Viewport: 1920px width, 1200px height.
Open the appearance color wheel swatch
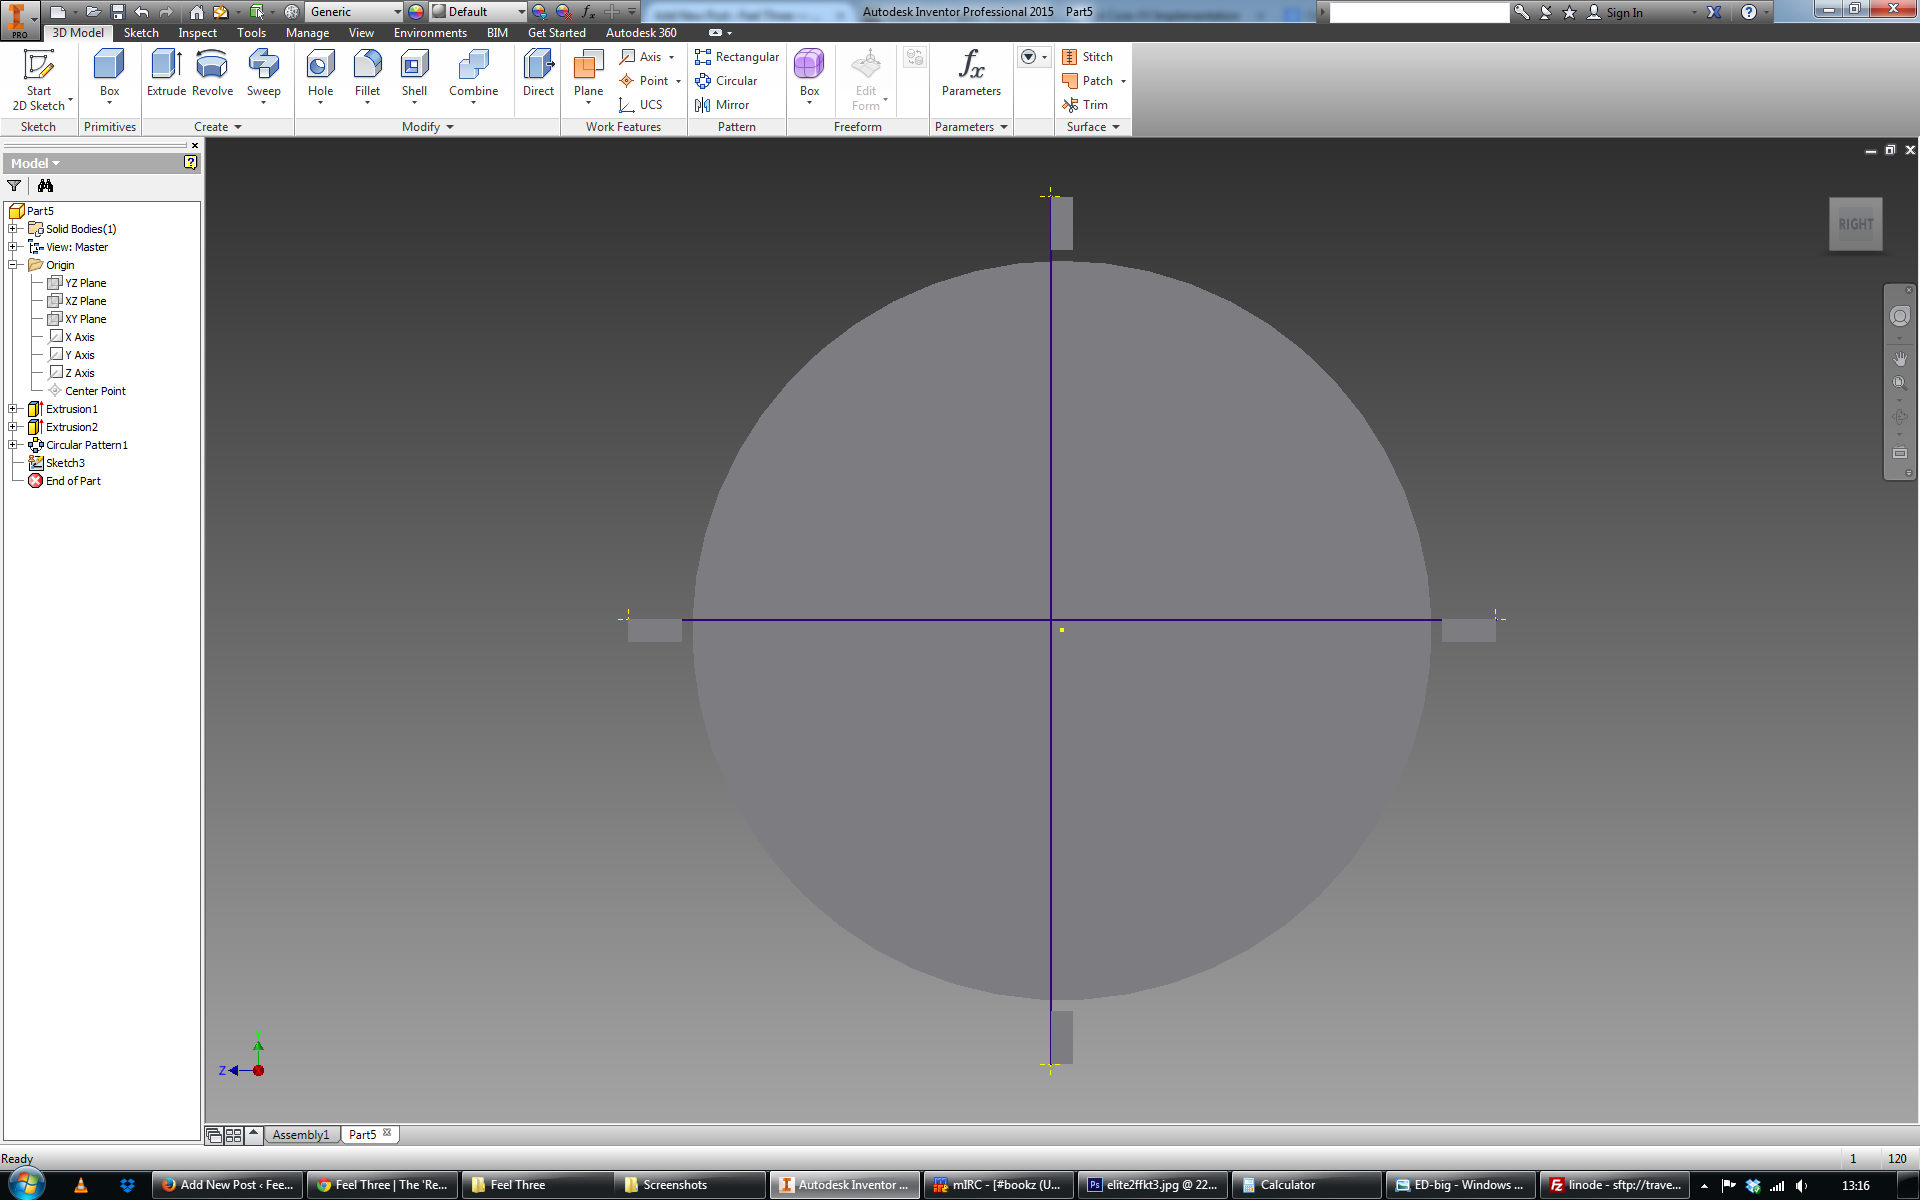pos(416,12)
